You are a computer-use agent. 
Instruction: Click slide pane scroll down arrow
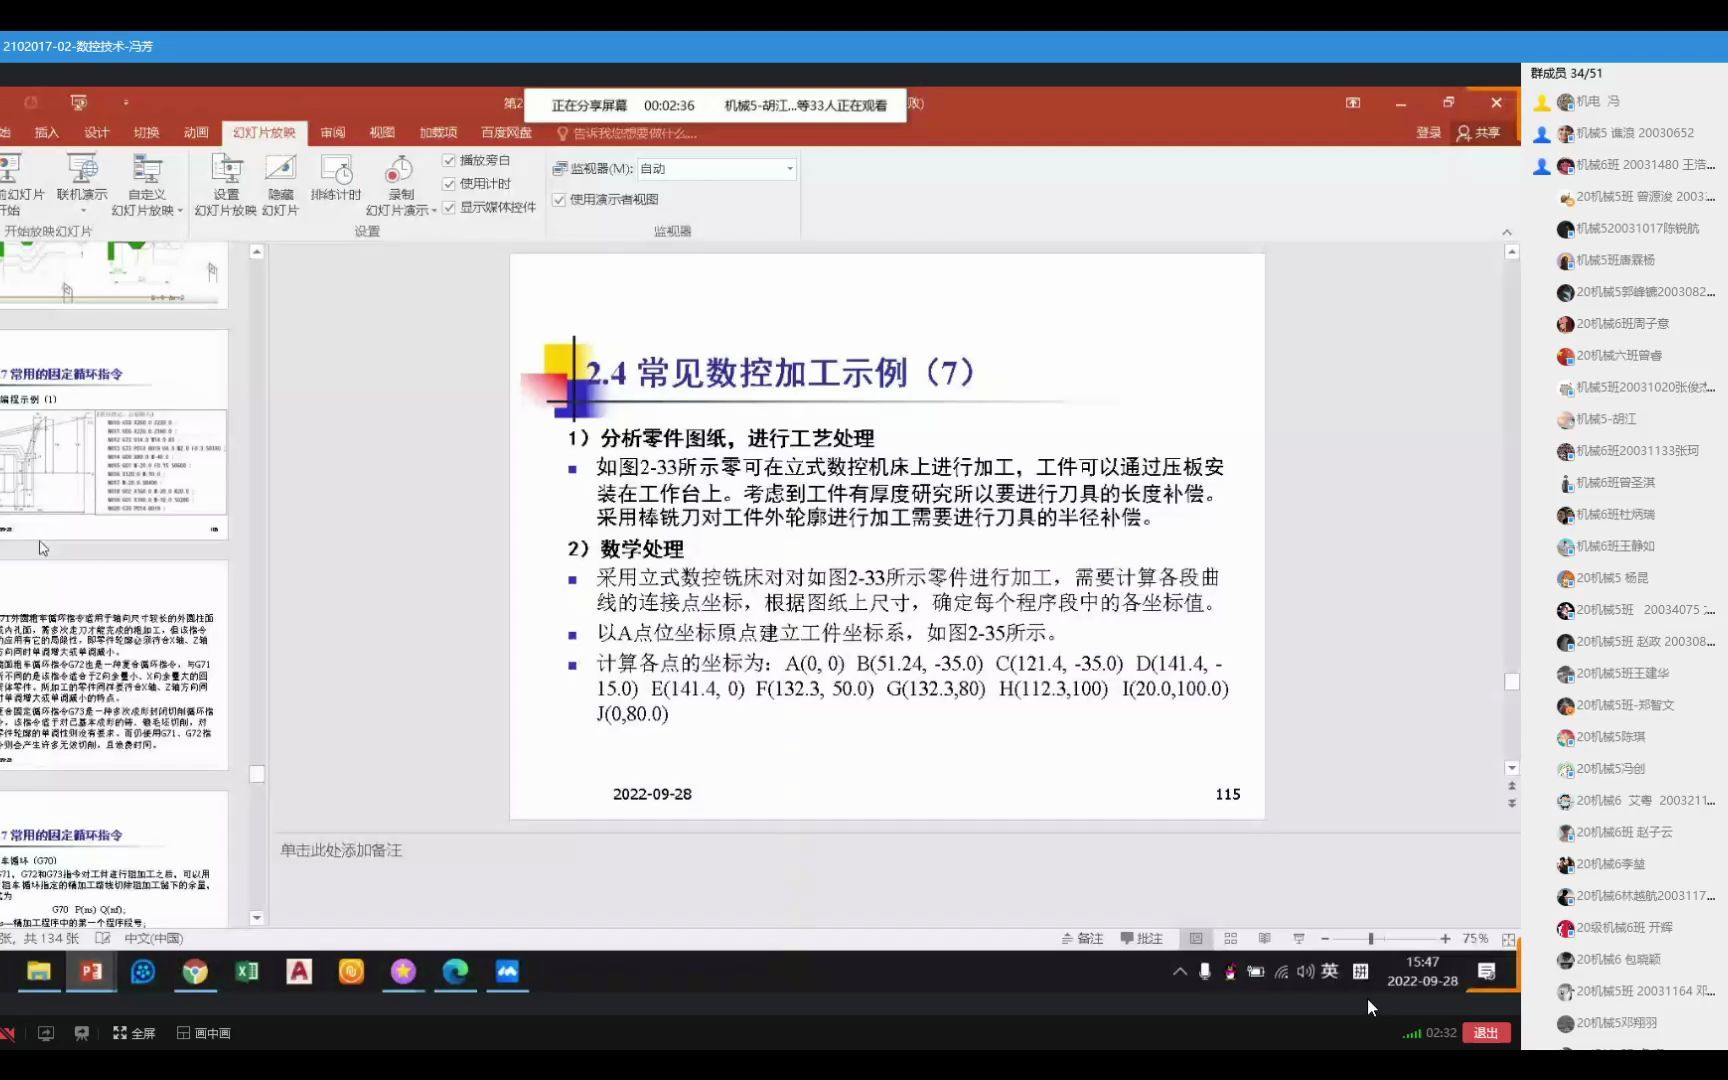point(1512,768)
